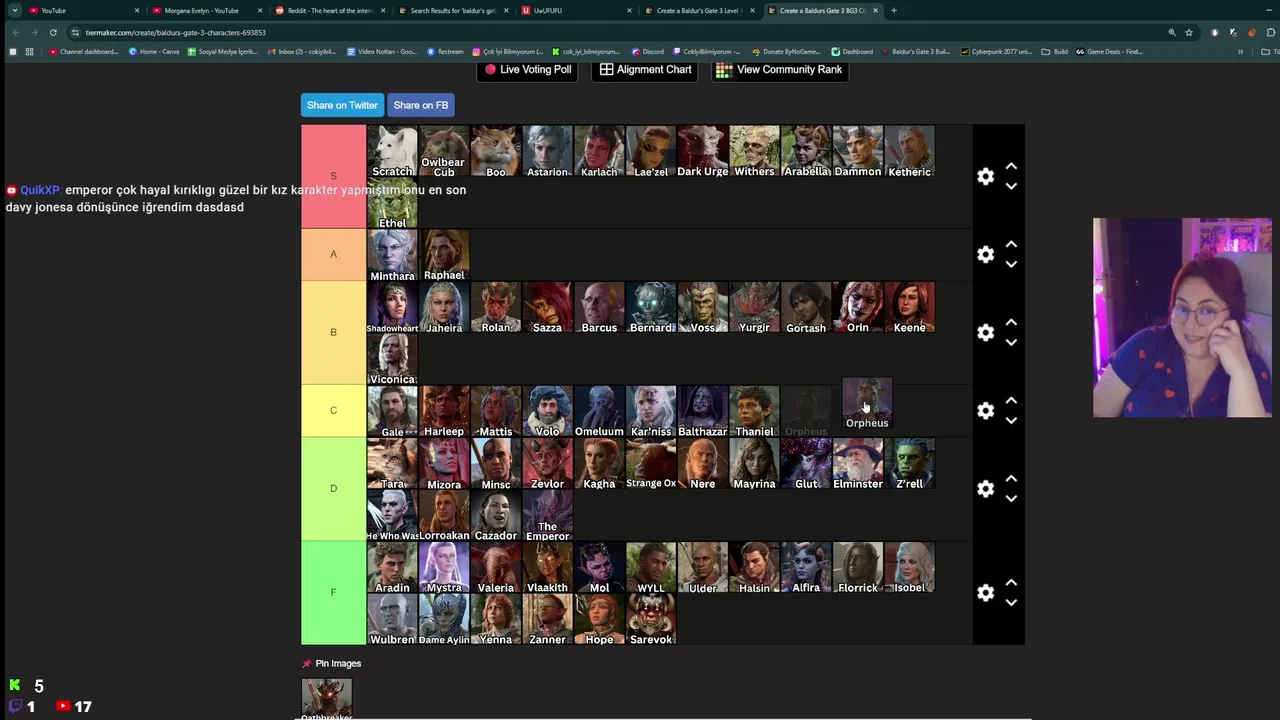The image size is (1280, 720).
Task: Click Share on FB button
Action: (421, 105)
